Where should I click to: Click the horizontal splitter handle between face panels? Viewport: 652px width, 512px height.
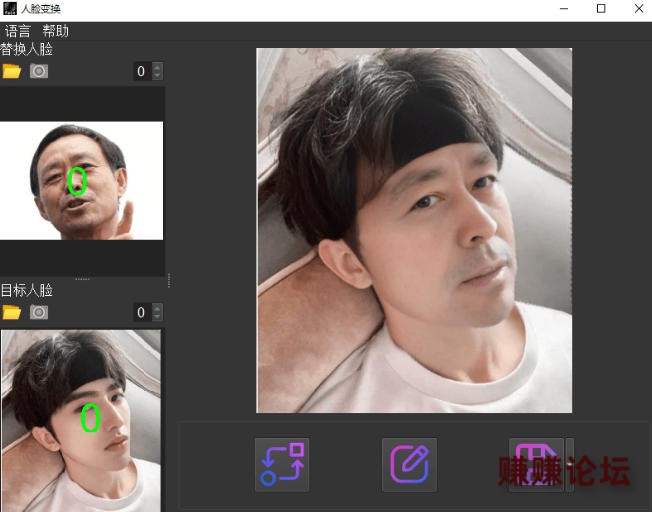tap(82, 279)
